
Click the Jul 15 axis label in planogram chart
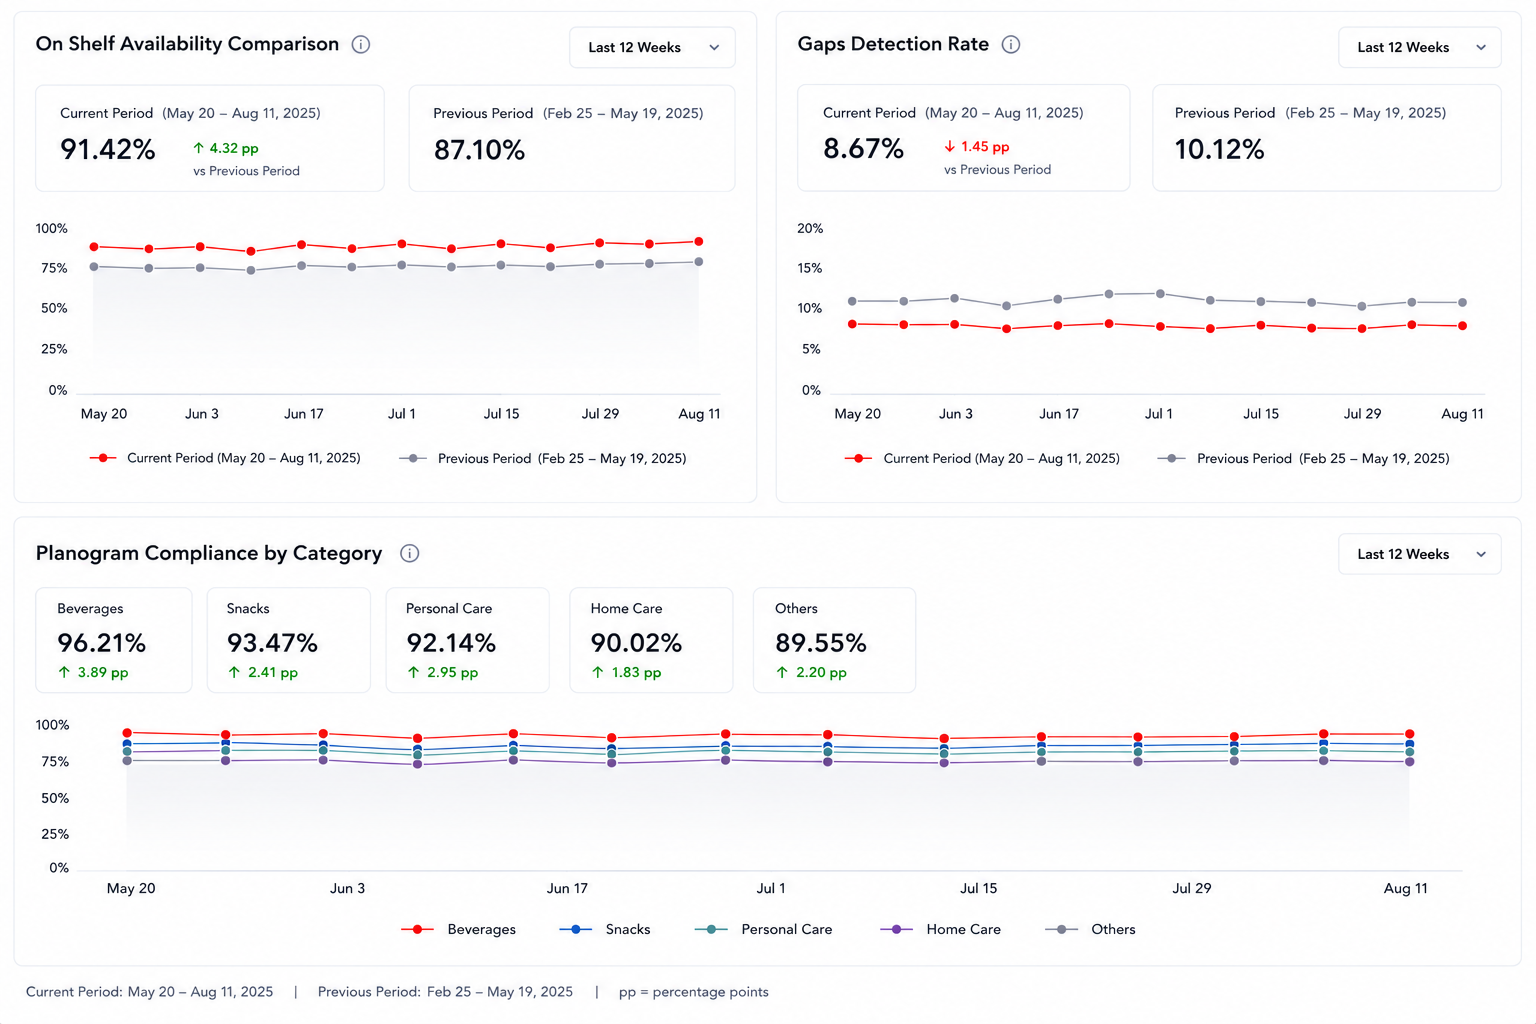[x=978, y=888]
